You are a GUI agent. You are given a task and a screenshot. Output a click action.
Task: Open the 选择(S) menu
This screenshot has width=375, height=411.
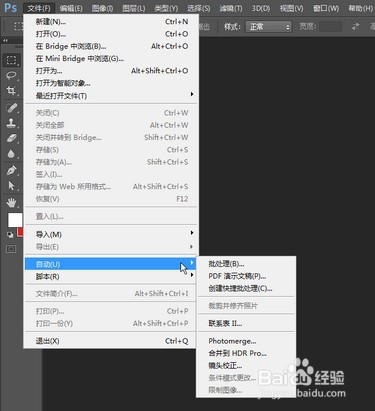pyautogui.click(x=199, y=8)
